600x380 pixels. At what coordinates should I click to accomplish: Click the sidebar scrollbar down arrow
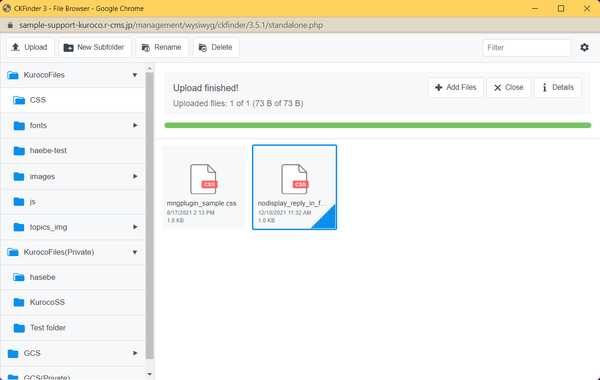click(x=150, y=374)
